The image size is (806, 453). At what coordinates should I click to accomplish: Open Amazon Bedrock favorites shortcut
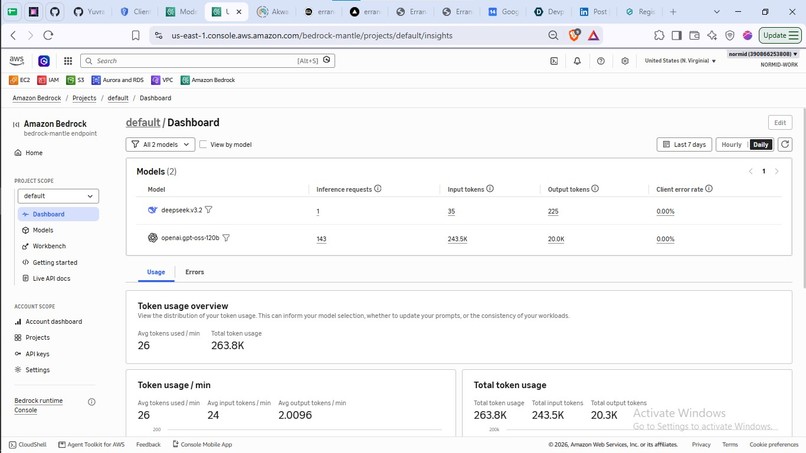click(x=208, y=80)
